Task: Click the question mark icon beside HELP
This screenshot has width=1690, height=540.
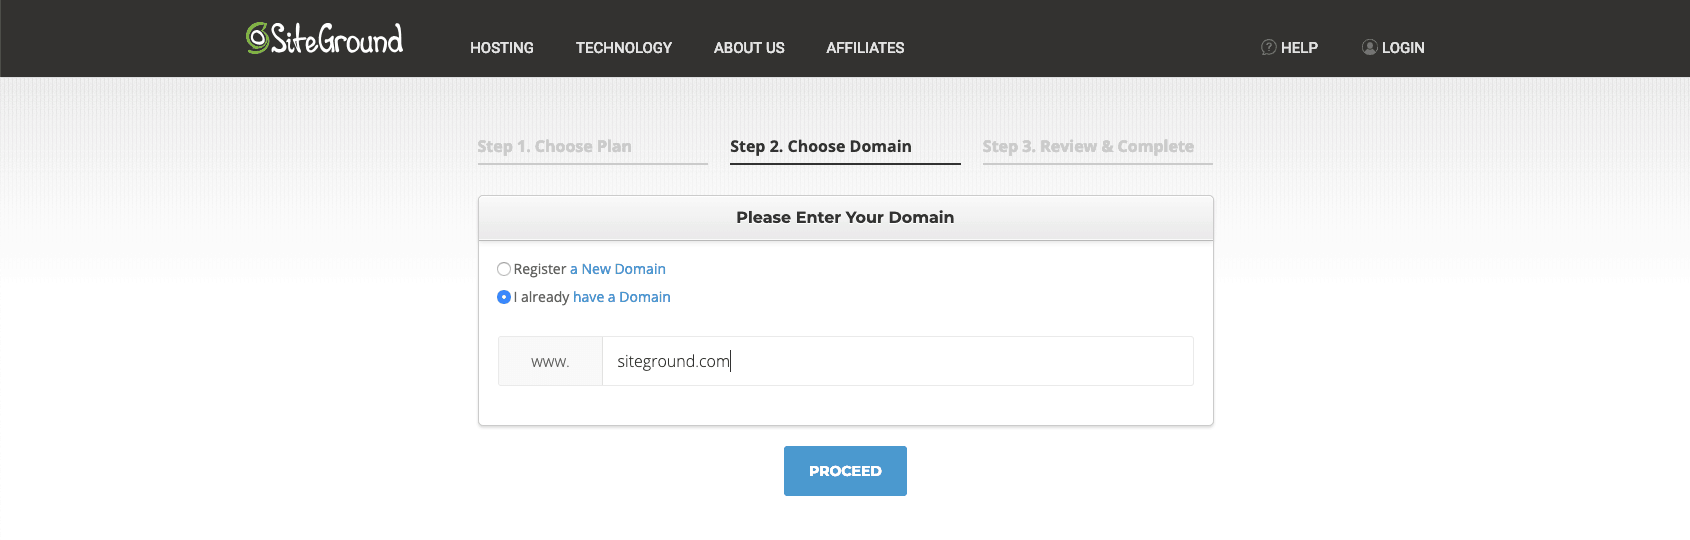Action: coord(1268,47)
